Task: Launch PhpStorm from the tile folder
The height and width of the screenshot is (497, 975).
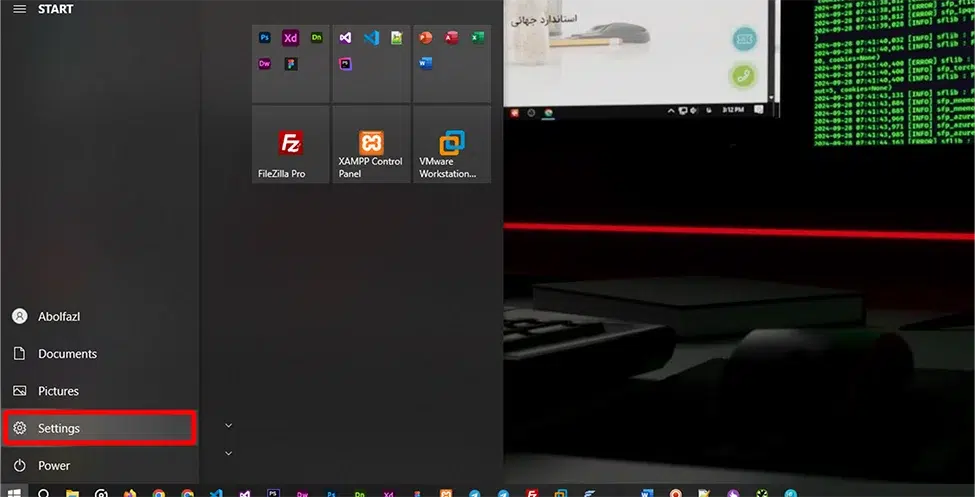Action: point(346,64)
